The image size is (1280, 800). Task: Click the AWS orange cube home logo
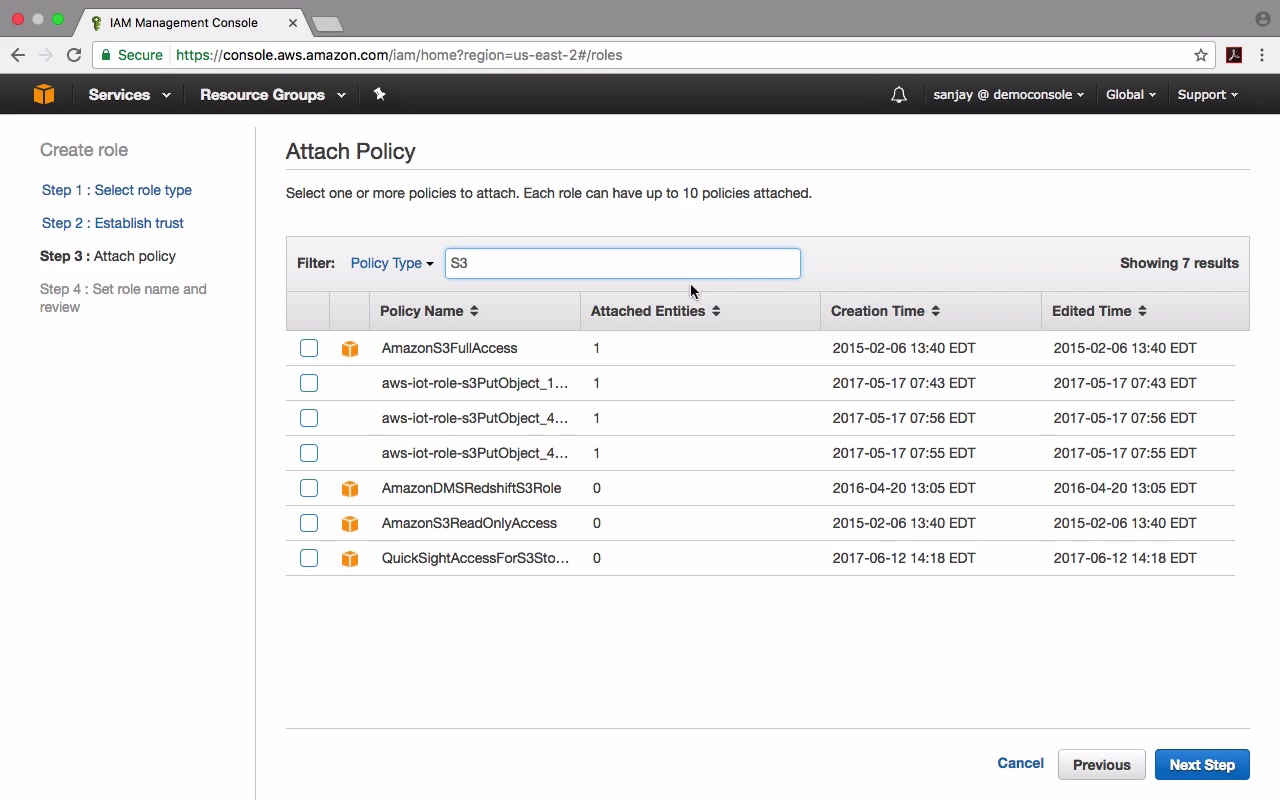pos(43,94)
